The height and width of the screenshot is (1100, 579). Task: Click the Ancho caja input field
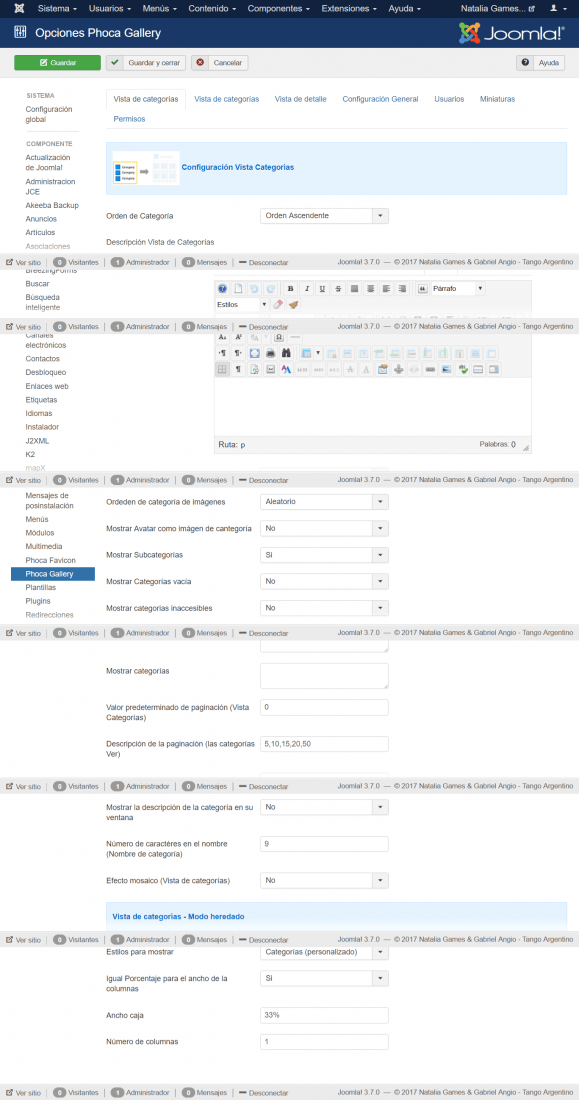(324, 1015)
